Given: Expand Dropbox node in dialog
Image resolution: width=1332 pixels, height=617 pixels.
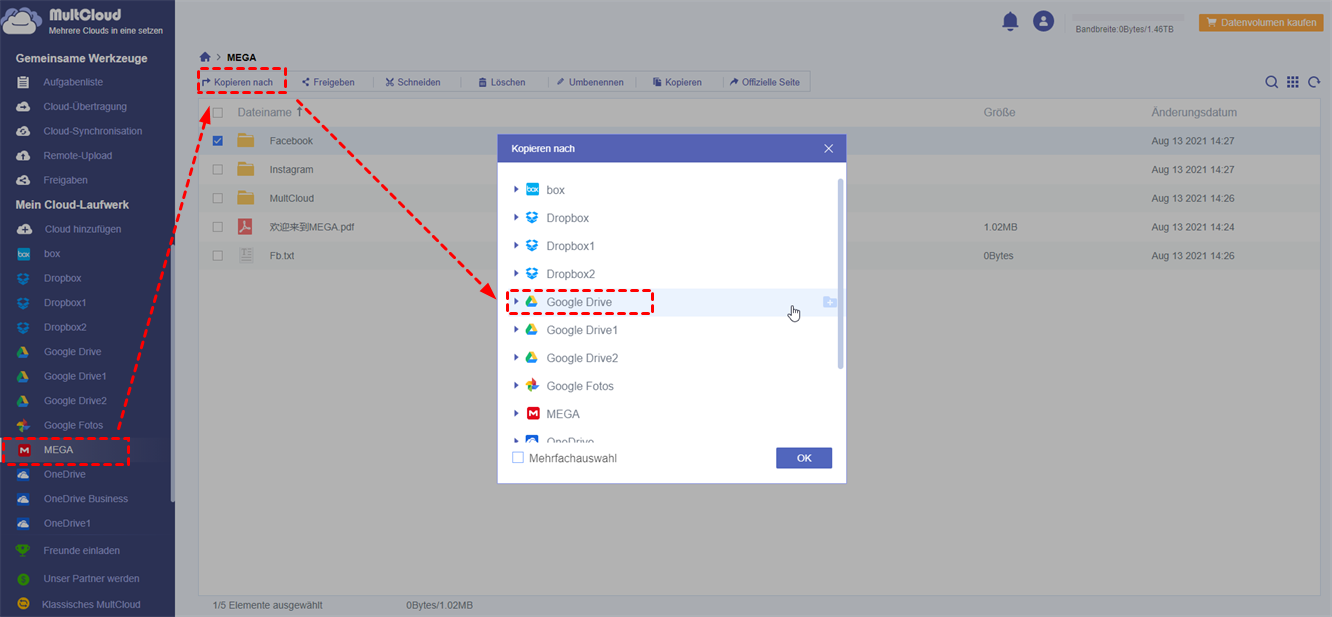Looking at the screenshot, I should pyautogui.click(x=516, y=218).
